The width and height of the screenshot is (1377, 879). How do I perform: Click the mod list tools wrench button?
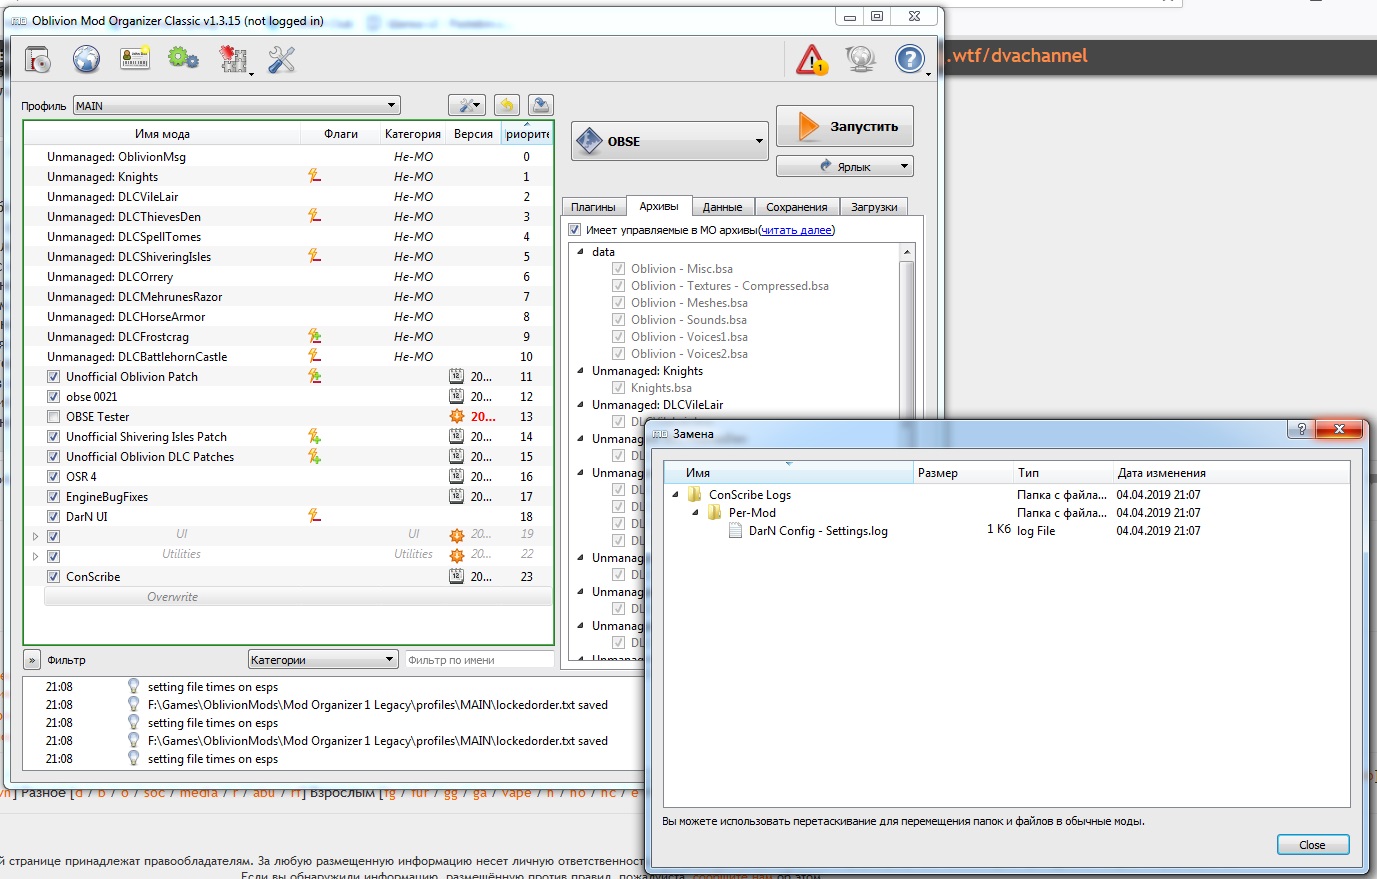tap(467, 105)
